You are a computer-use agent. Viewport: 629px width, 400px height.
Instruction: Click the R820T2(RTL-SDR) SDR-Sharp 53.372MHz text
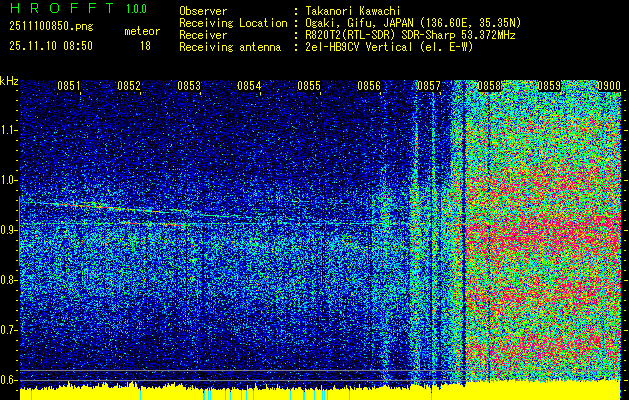click(410, 35)
